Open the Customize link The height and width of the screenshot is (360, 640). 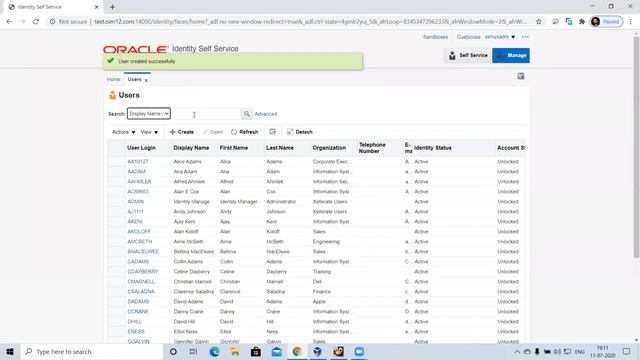click(x=468, y=37)
